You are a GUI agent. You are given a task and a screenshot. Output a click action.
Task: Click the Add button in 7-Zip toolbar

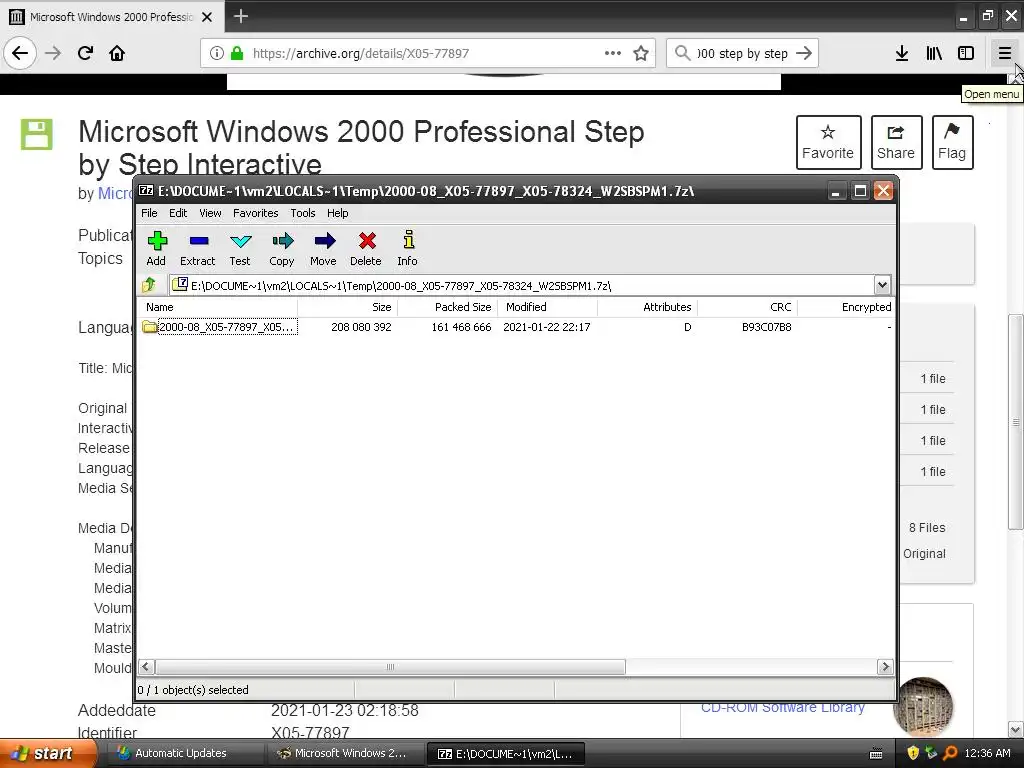[x=156, y=249]
